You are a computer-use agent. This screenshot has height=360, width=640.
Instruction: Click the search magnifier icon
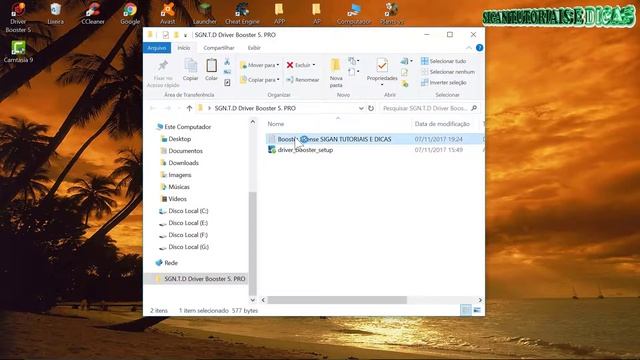tap(474, 108)
